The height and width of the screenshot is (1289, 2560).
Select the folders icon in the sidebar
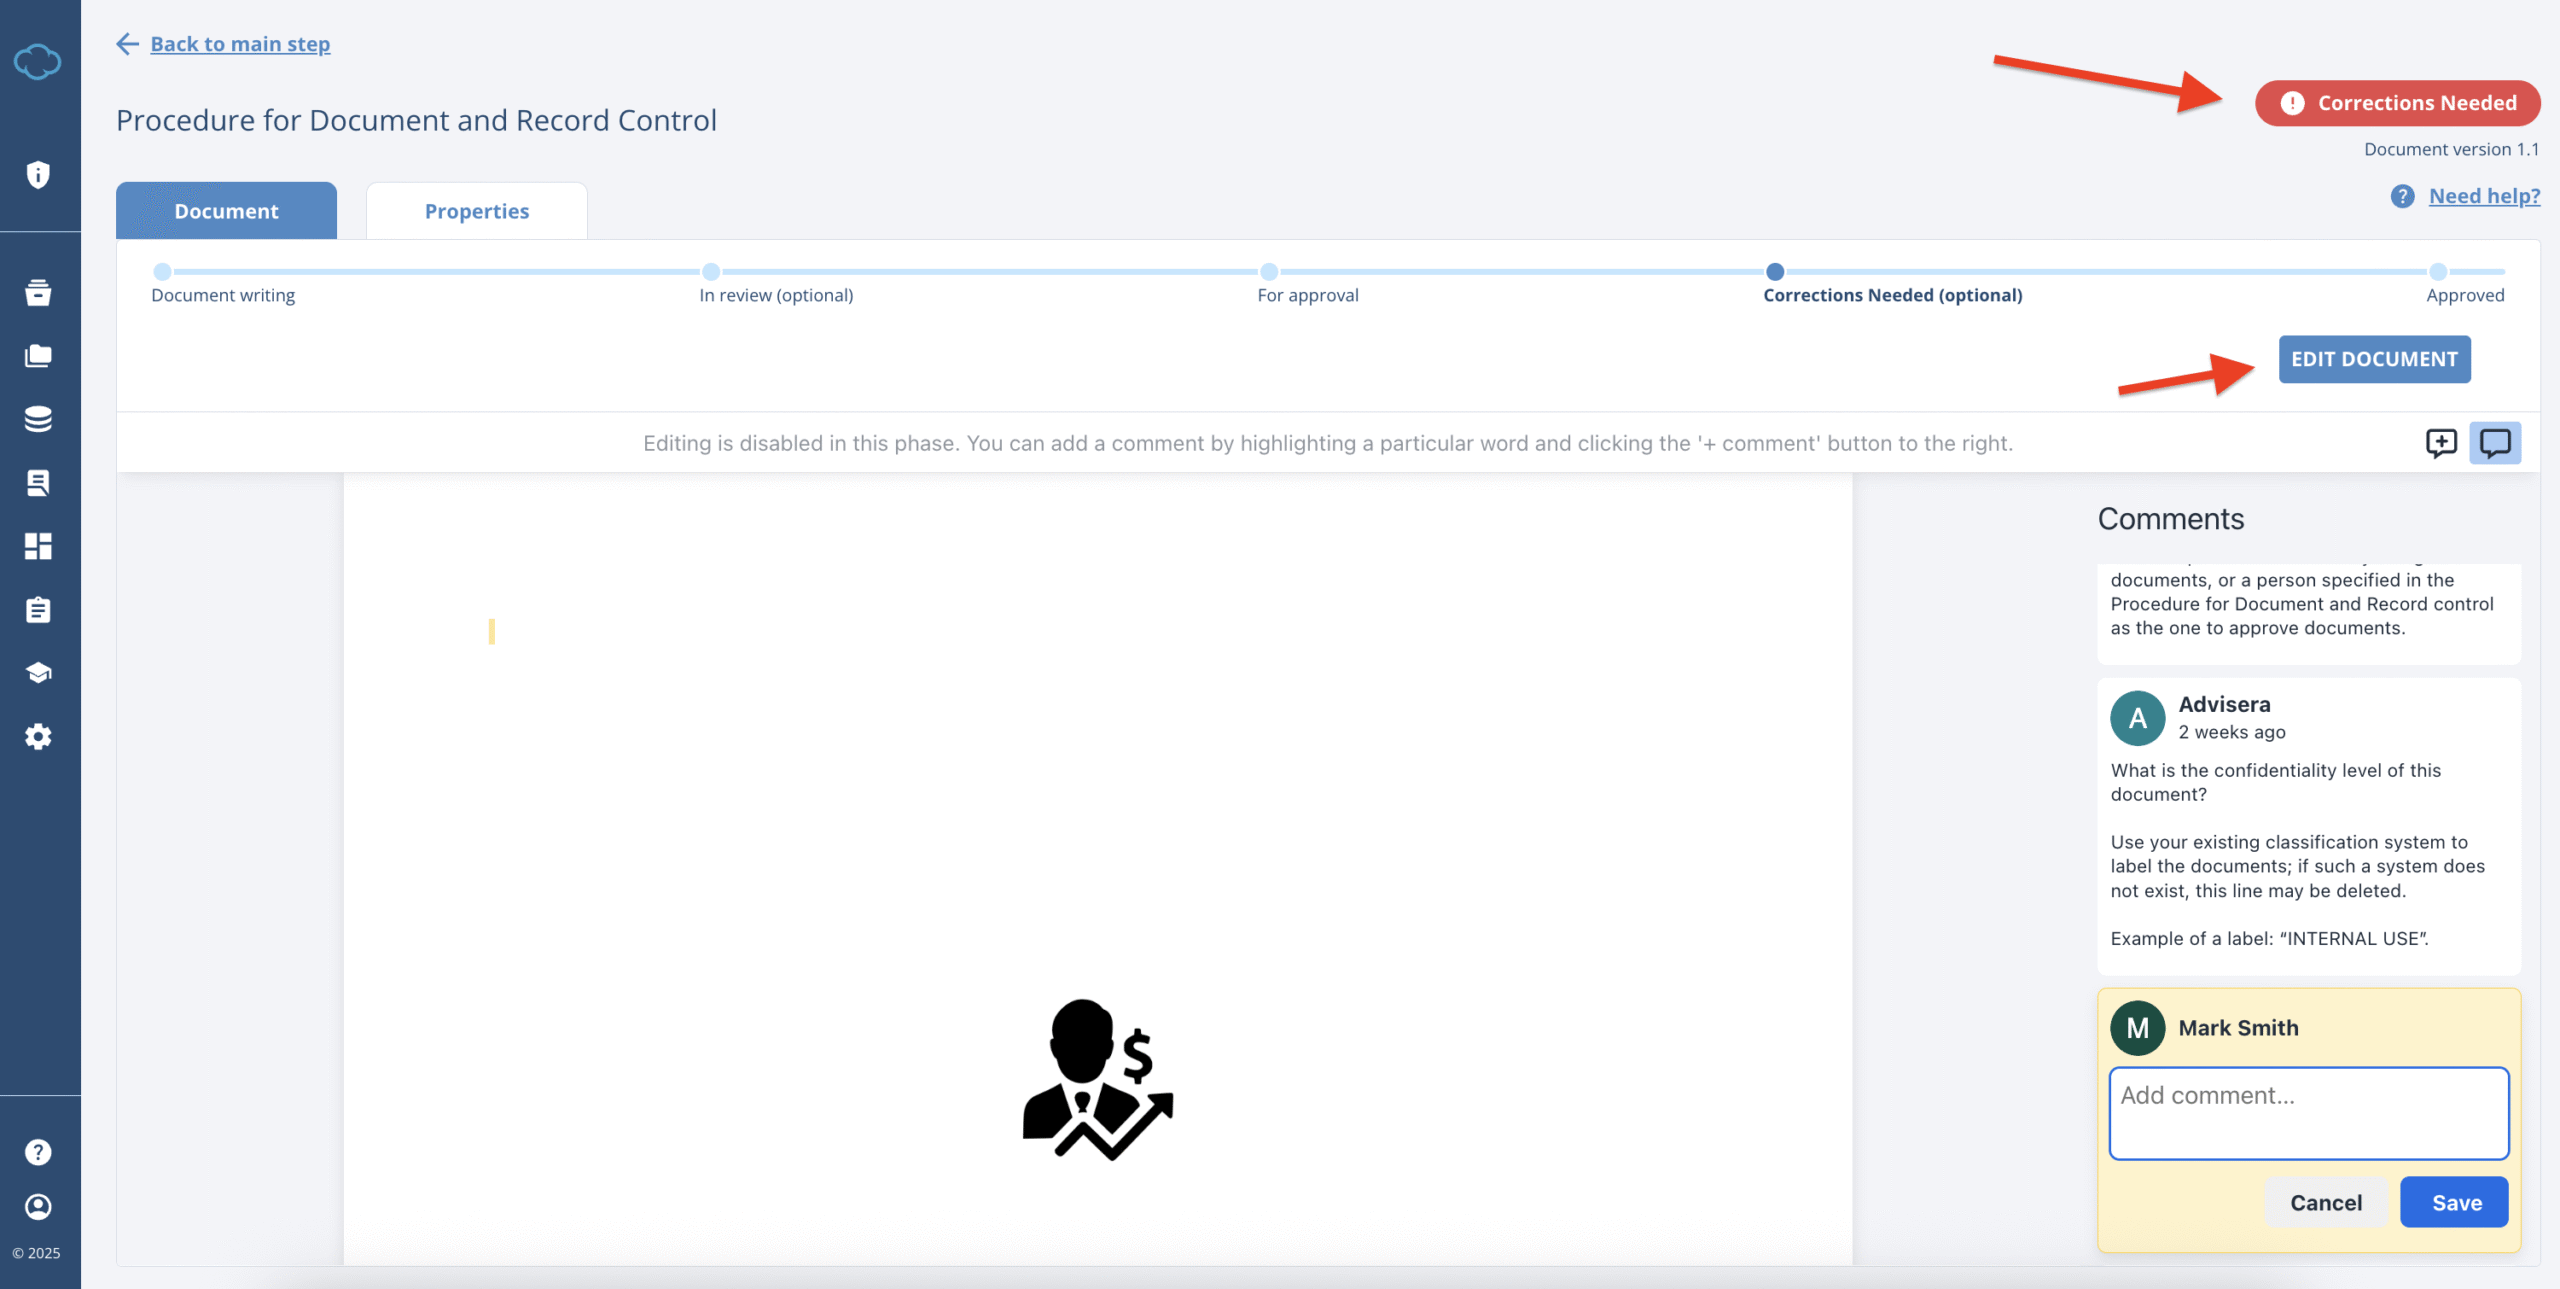(x=38, y=356)
